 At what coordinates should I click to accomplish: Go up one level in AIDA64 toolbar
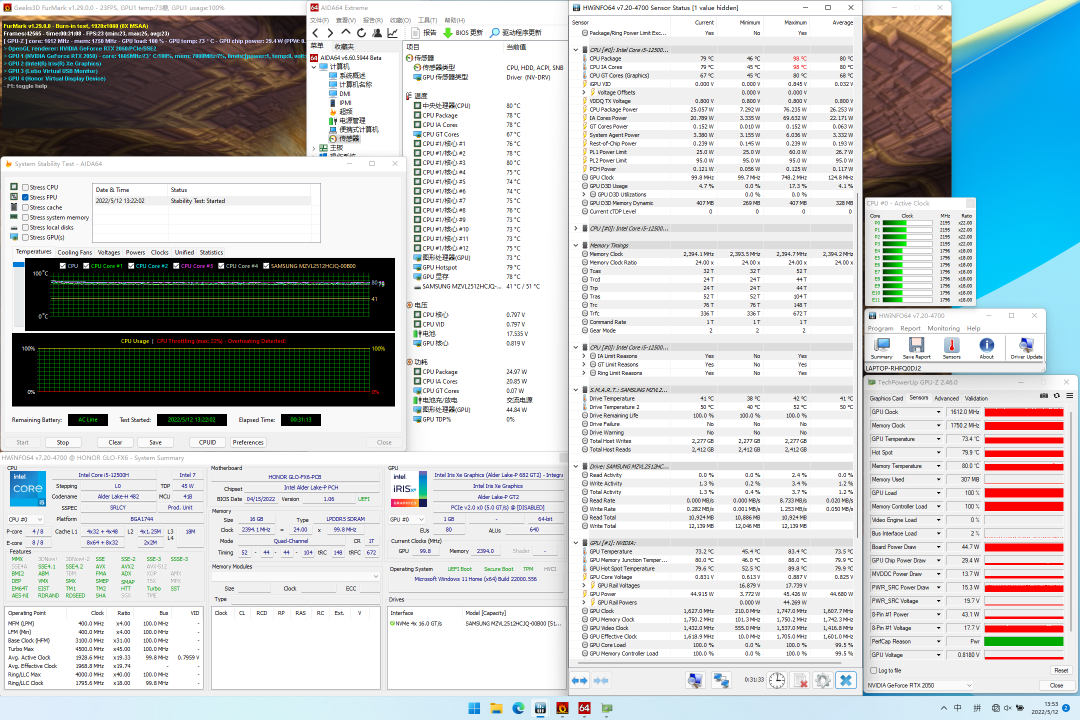[x=346, y=32]
